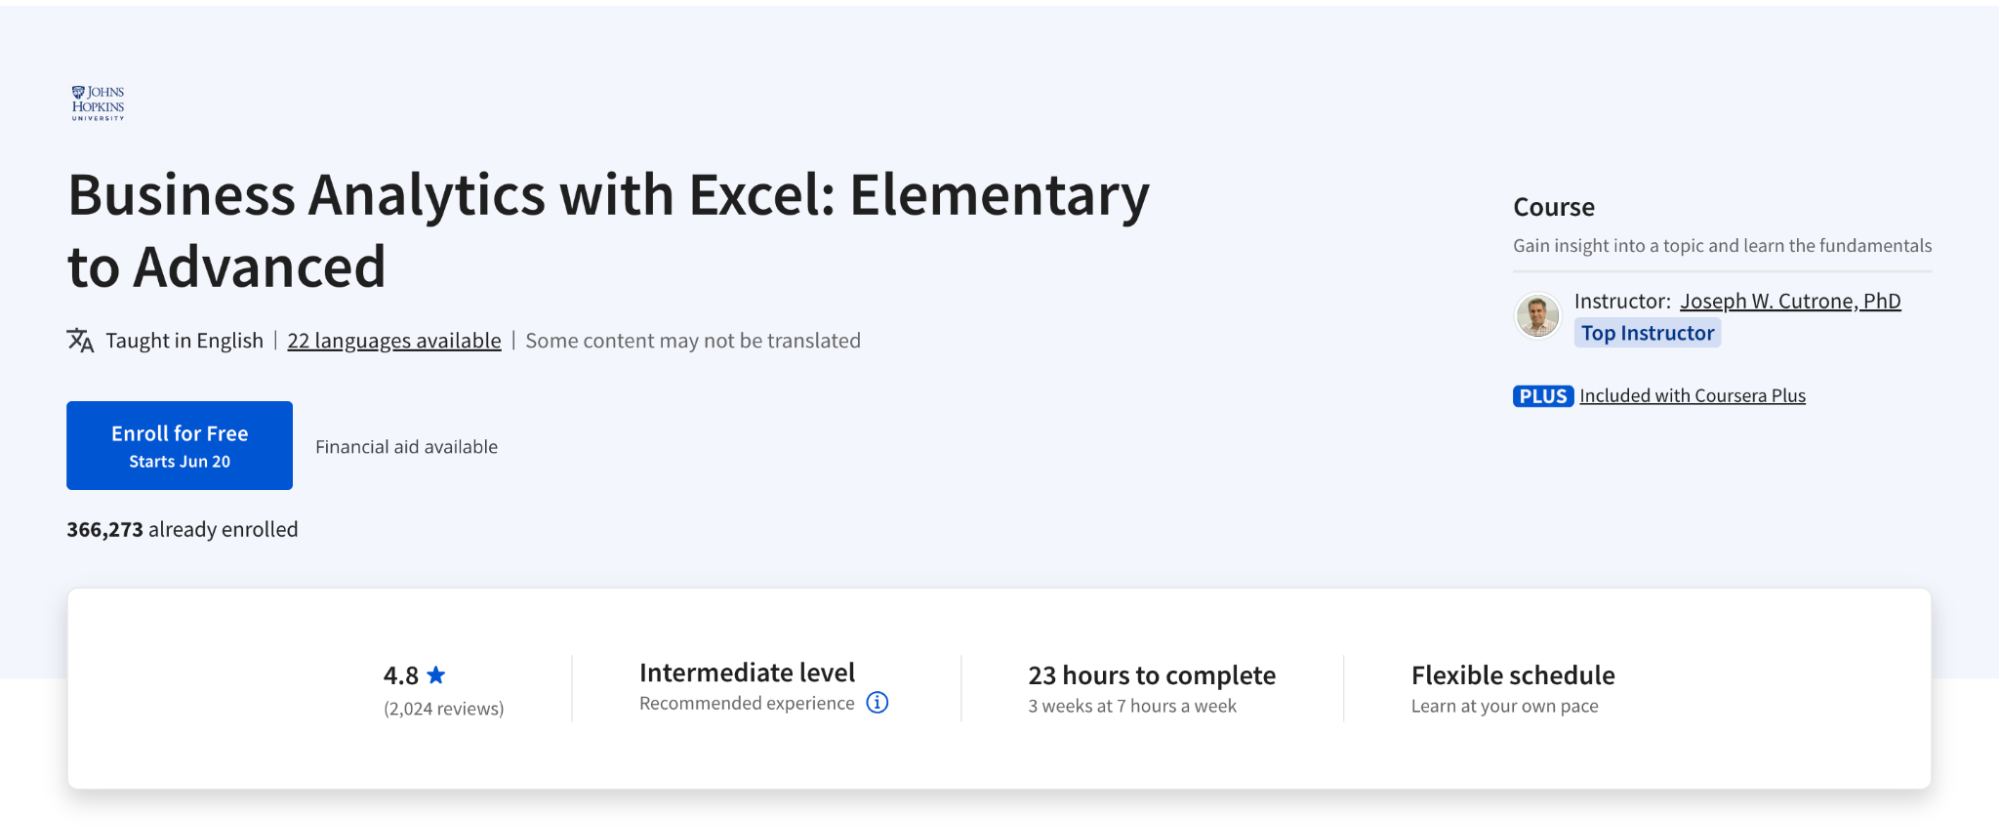
Task: Click the instructor's profile photo
Action: coord(1537,315)
